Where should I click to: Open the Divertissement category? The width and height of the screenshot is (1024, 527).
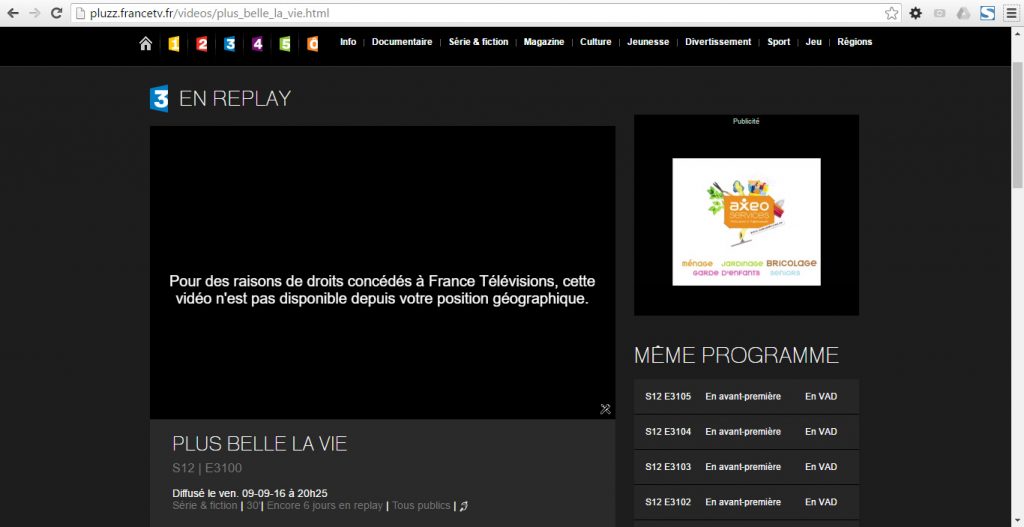pos(718,42)
